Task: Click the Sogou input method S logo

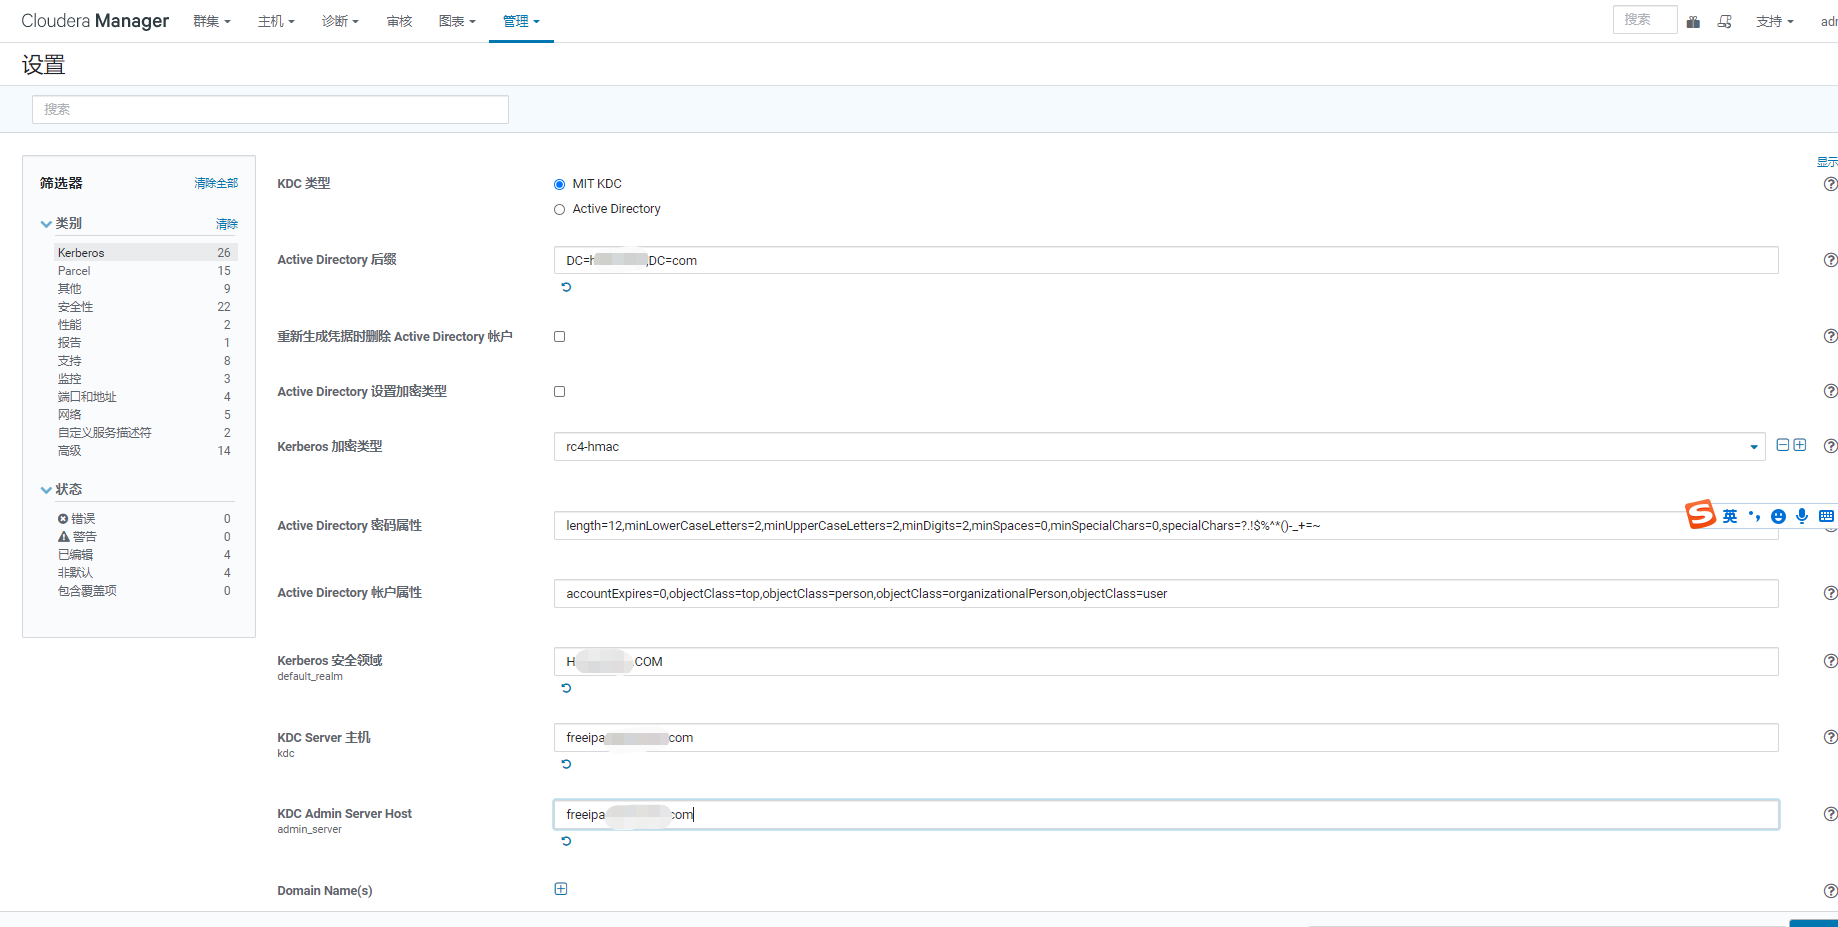Action: pyautogui.click(x=1700, y=515)
